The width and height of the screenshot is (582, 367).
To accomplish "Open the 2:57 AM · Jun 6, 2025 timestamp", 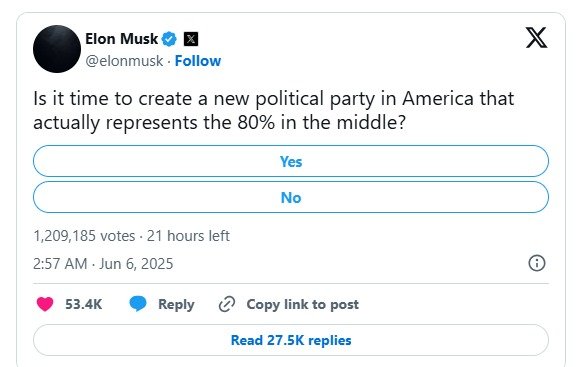I will [x=103, y=264].
